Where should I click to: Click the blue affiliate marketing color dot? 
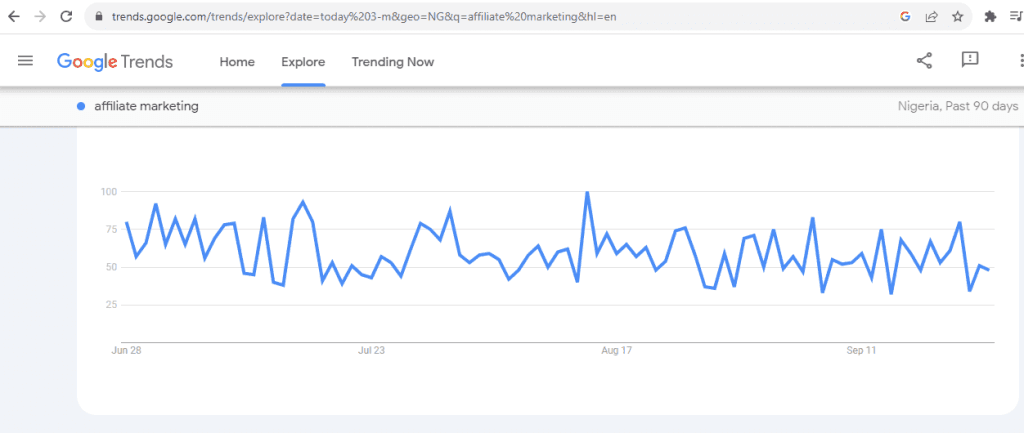pyautogui.click(x=81, y=106)
